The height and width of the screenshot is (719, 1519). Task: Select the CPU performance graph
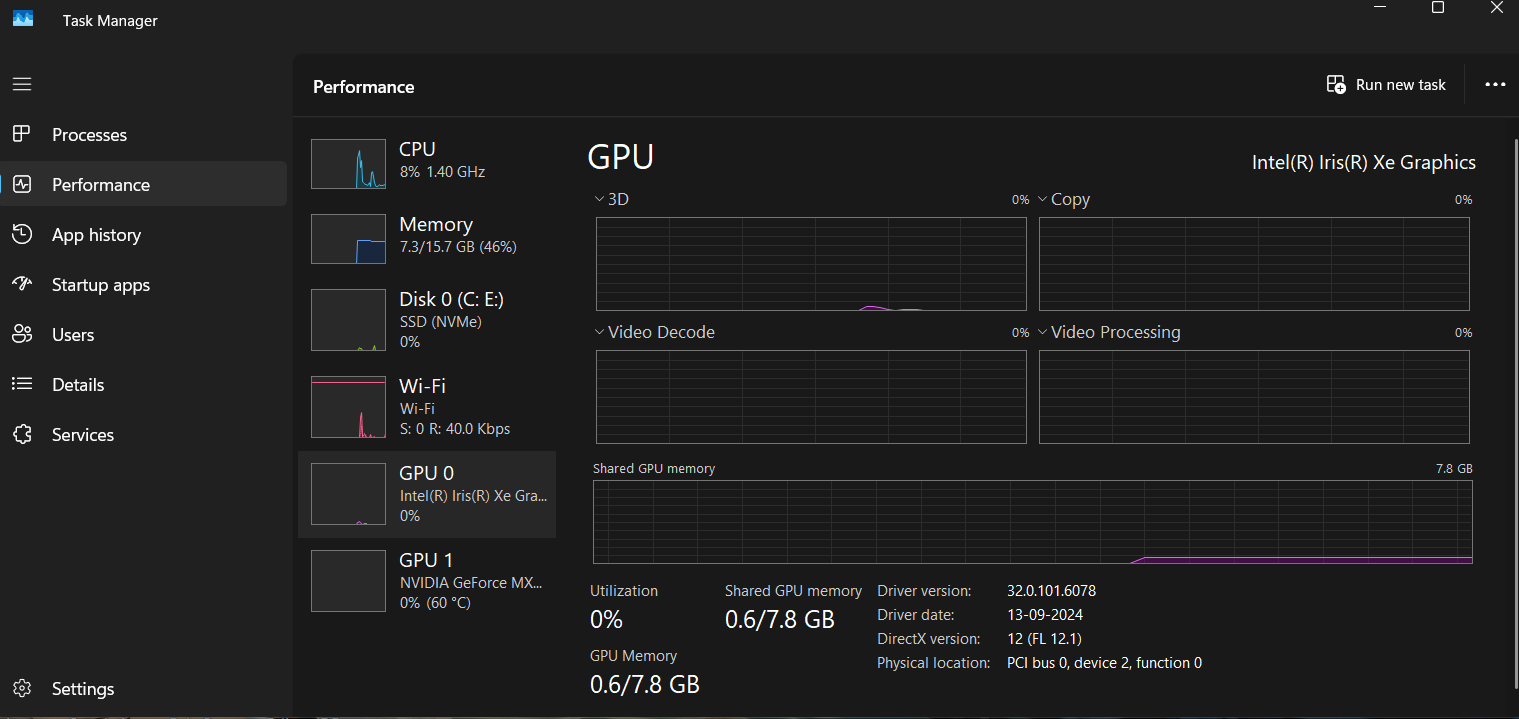point(348,164)
